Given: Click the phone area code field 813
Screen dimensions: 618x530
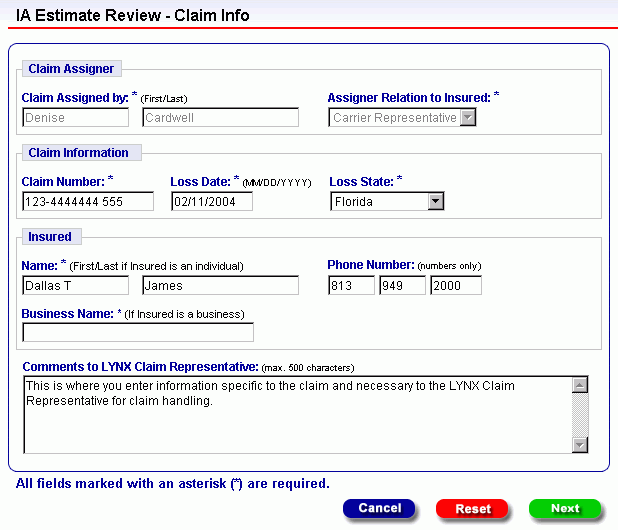Looking at the screenshot, I should (x=351, y=285).
